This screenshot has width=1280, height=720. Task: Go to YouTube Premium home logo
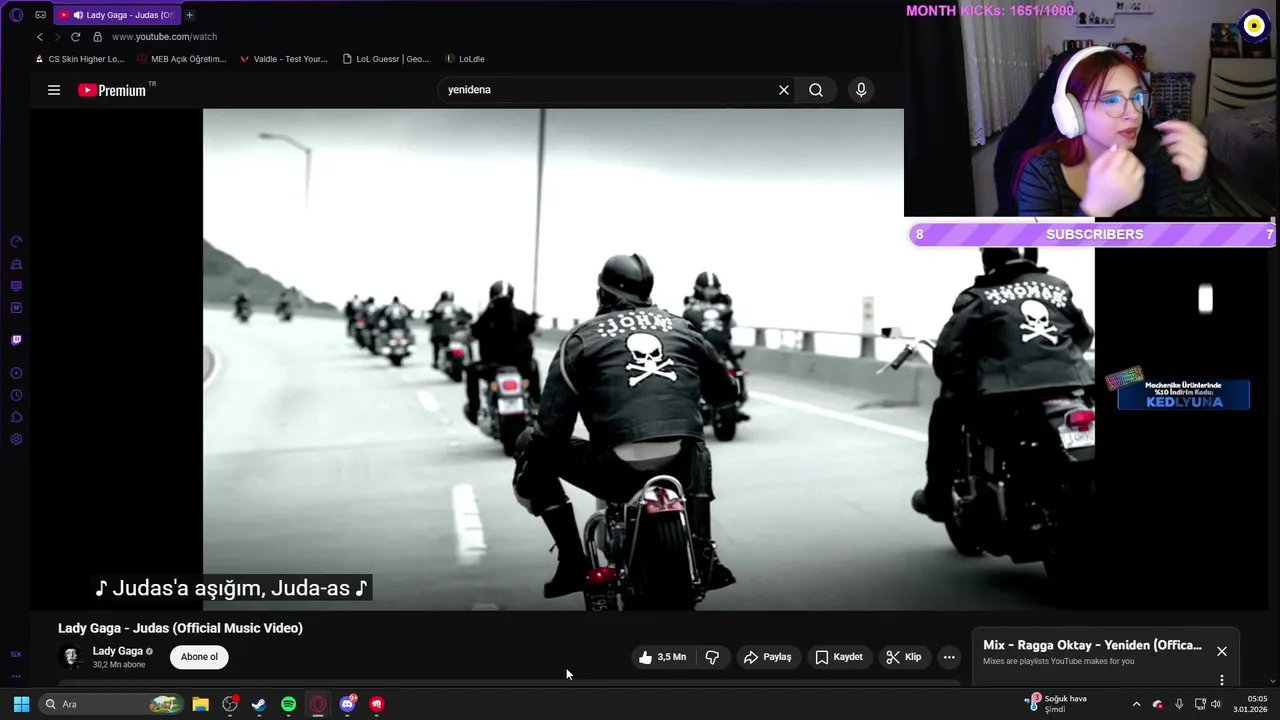tap(113, 90)
